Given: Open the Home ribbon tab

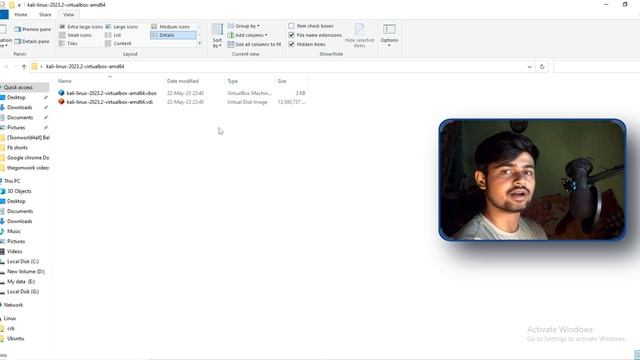Looking at the screenshot, I should (x=20, y=15).
